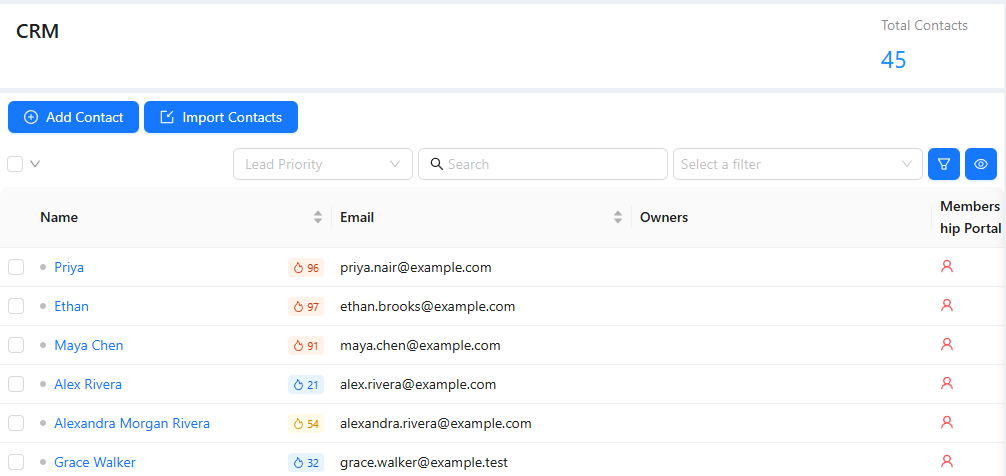
Task: Click the Membership Portal column header
Action: pos(970,217)
